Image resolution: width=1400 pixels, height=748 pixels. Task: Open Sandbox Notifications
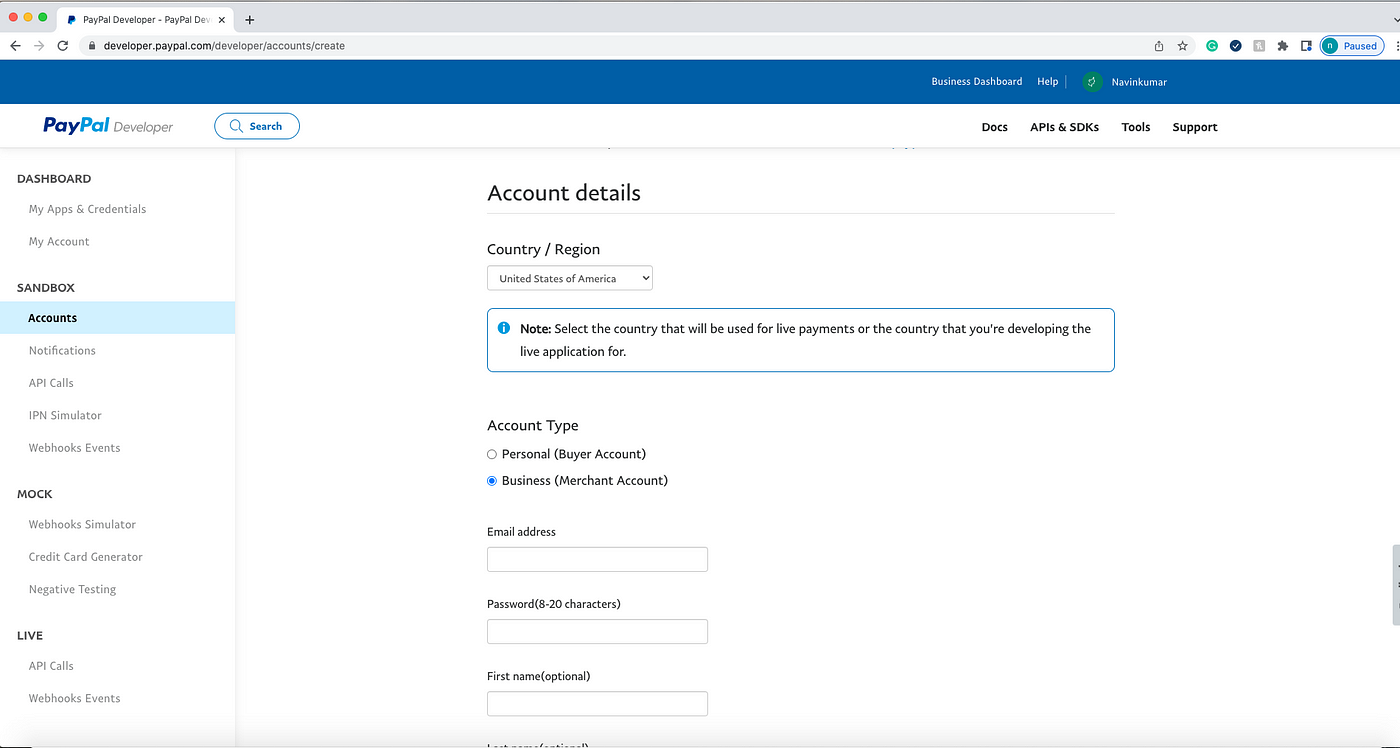(62, 350)
